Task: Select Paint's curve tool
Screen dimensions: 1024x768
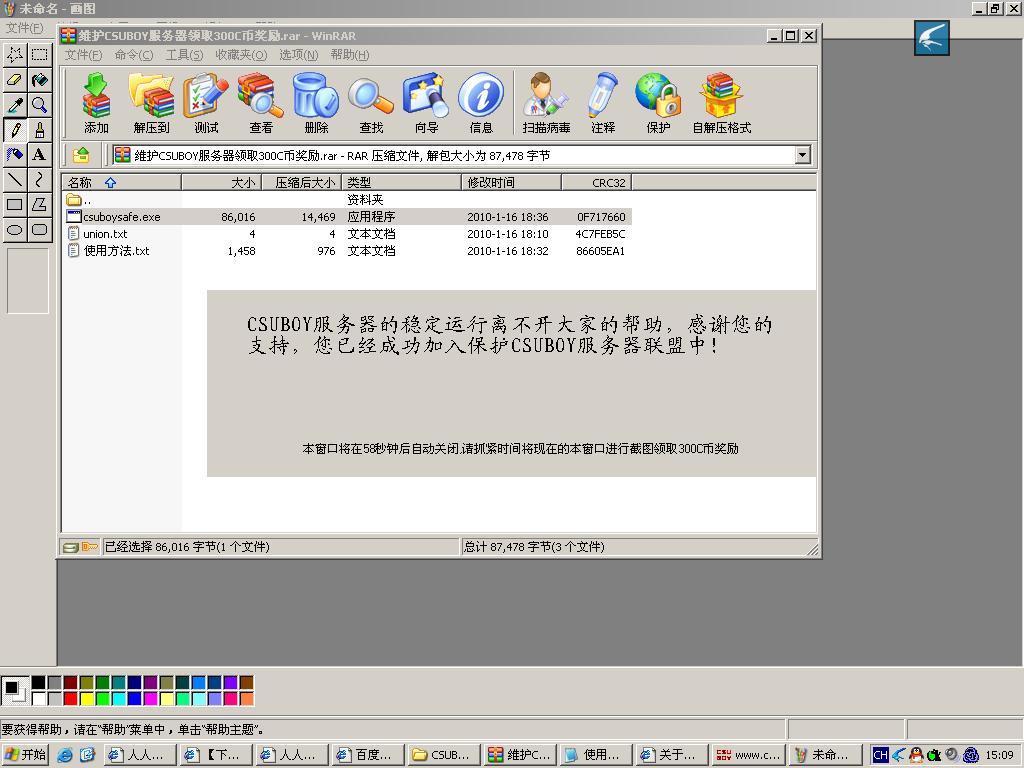Action: pyautogui.click(x=39, y=179)
